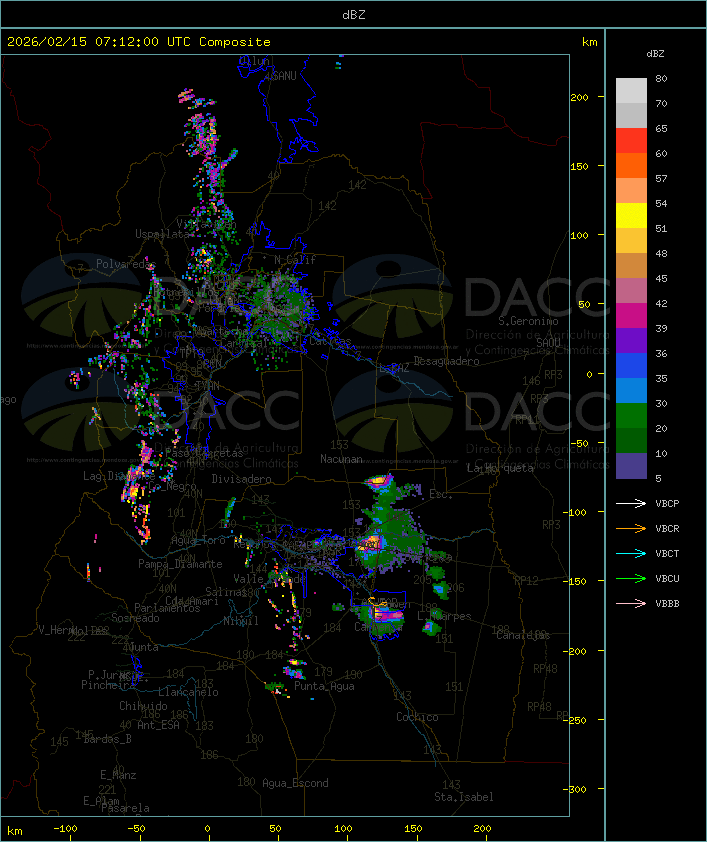Click the E_Manz map label
707x842 pixels.
[118, 775]
